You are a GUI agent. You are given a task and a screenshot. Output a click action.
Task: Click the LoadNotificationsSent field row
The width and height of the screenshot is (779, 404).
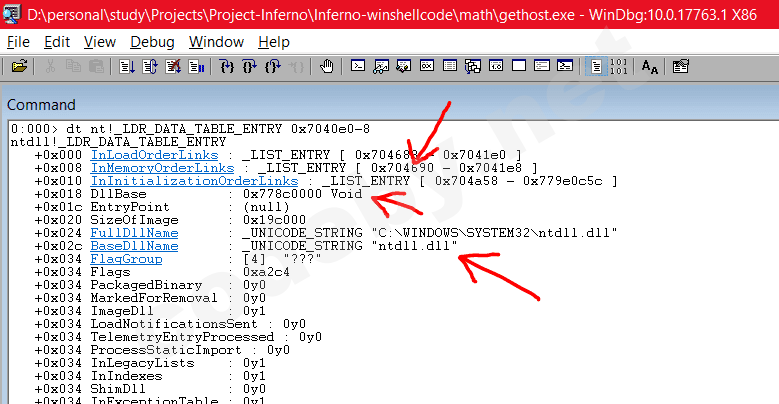pos(170,324)
